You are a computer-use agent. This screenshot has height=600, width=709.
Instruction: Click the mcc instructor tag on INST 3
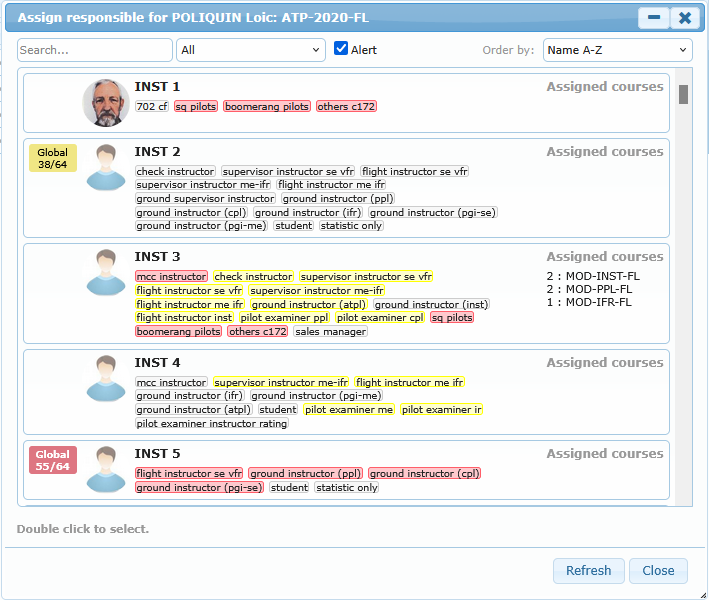171,276
